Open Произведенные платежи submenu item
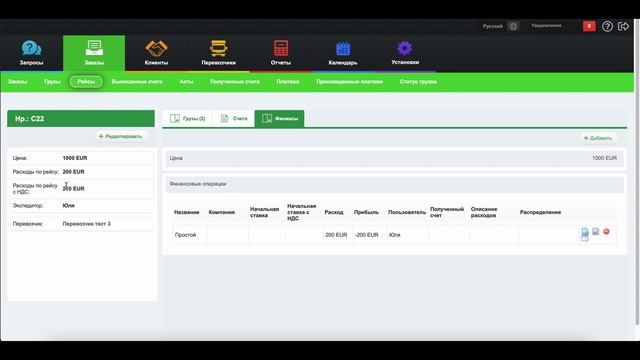Screen dimensions: 640x360 349,82
